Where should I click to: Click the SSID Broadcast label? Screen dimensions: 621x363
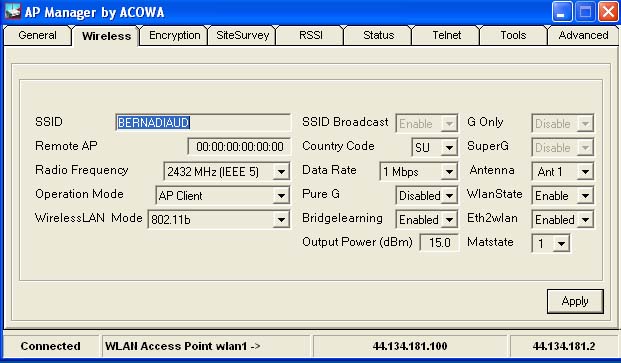tap(345, 122)
